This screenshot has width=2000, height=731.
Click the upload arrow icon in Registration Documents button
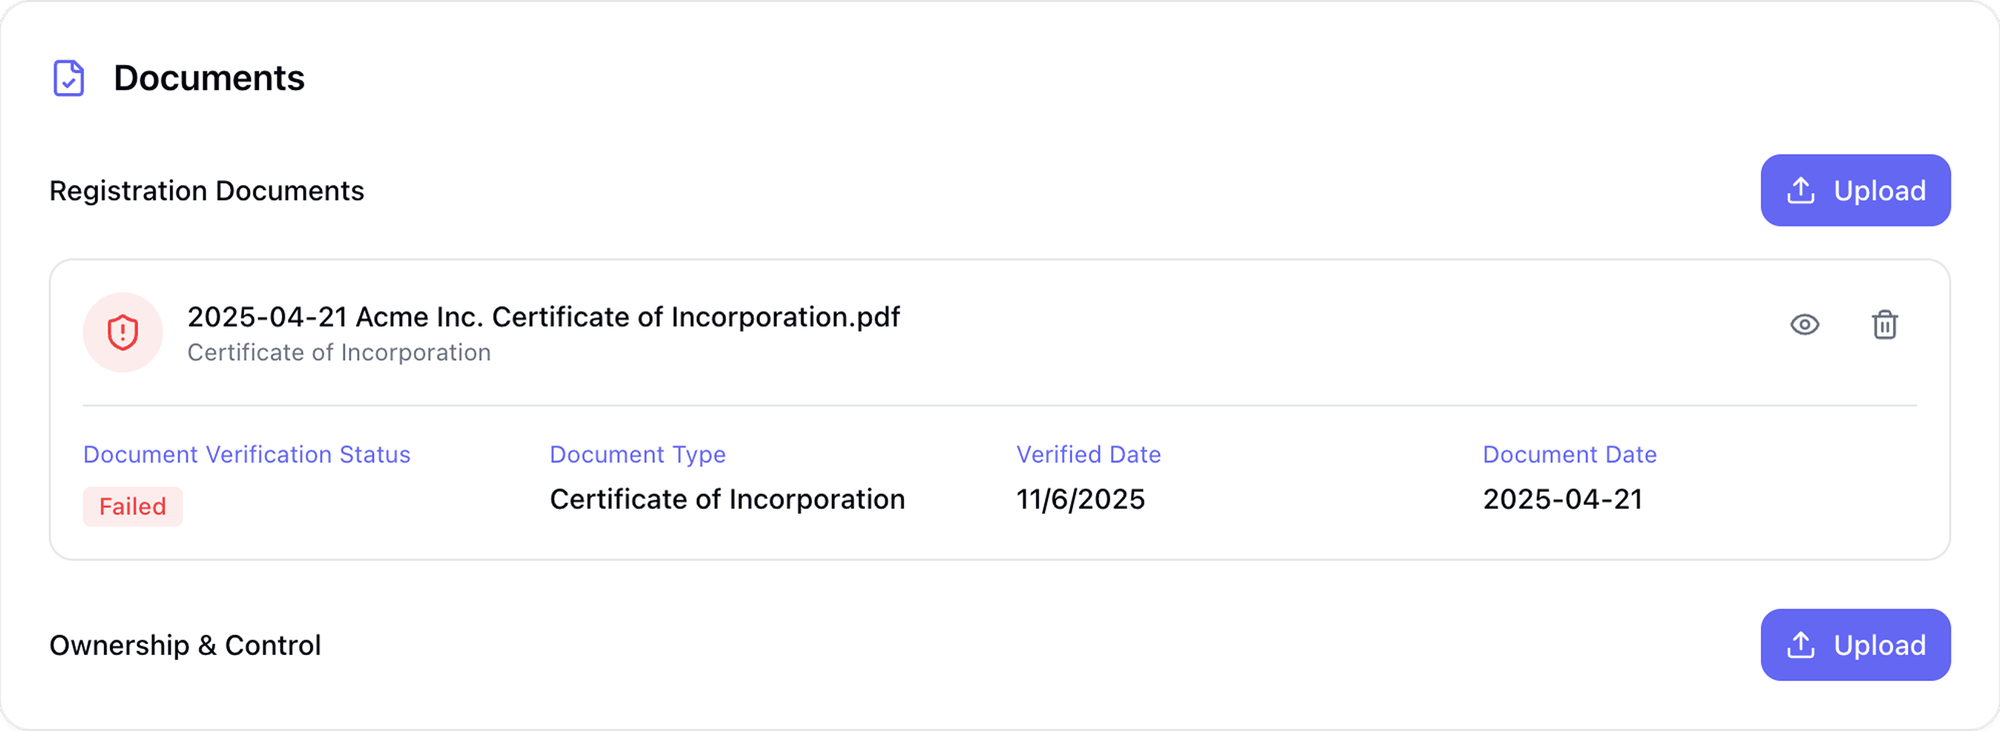click(1802, 190)
